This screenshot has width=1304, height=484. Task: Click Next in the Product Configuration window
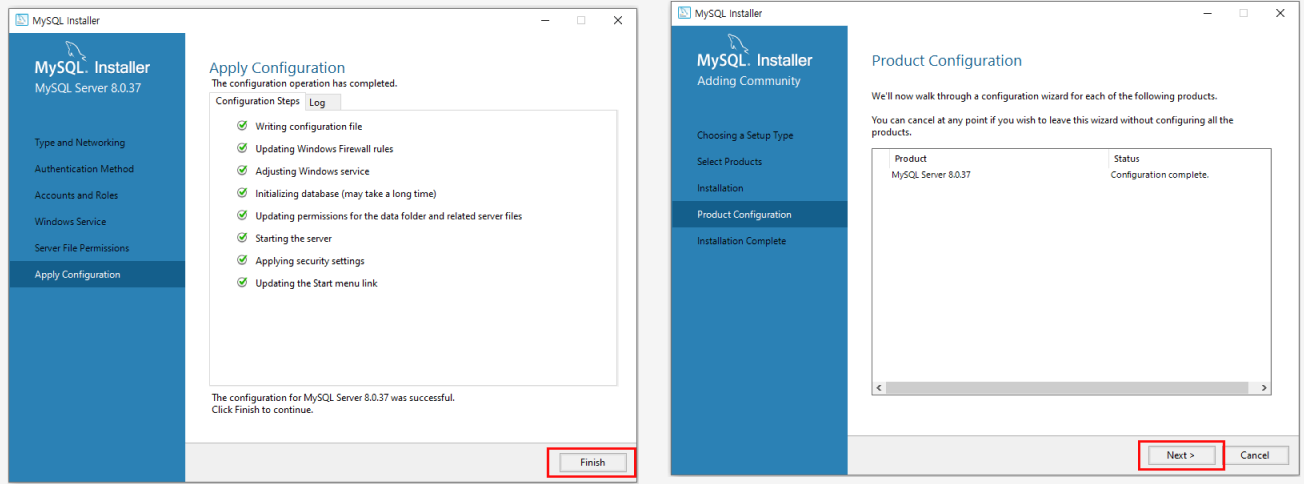click(1180, 455)
